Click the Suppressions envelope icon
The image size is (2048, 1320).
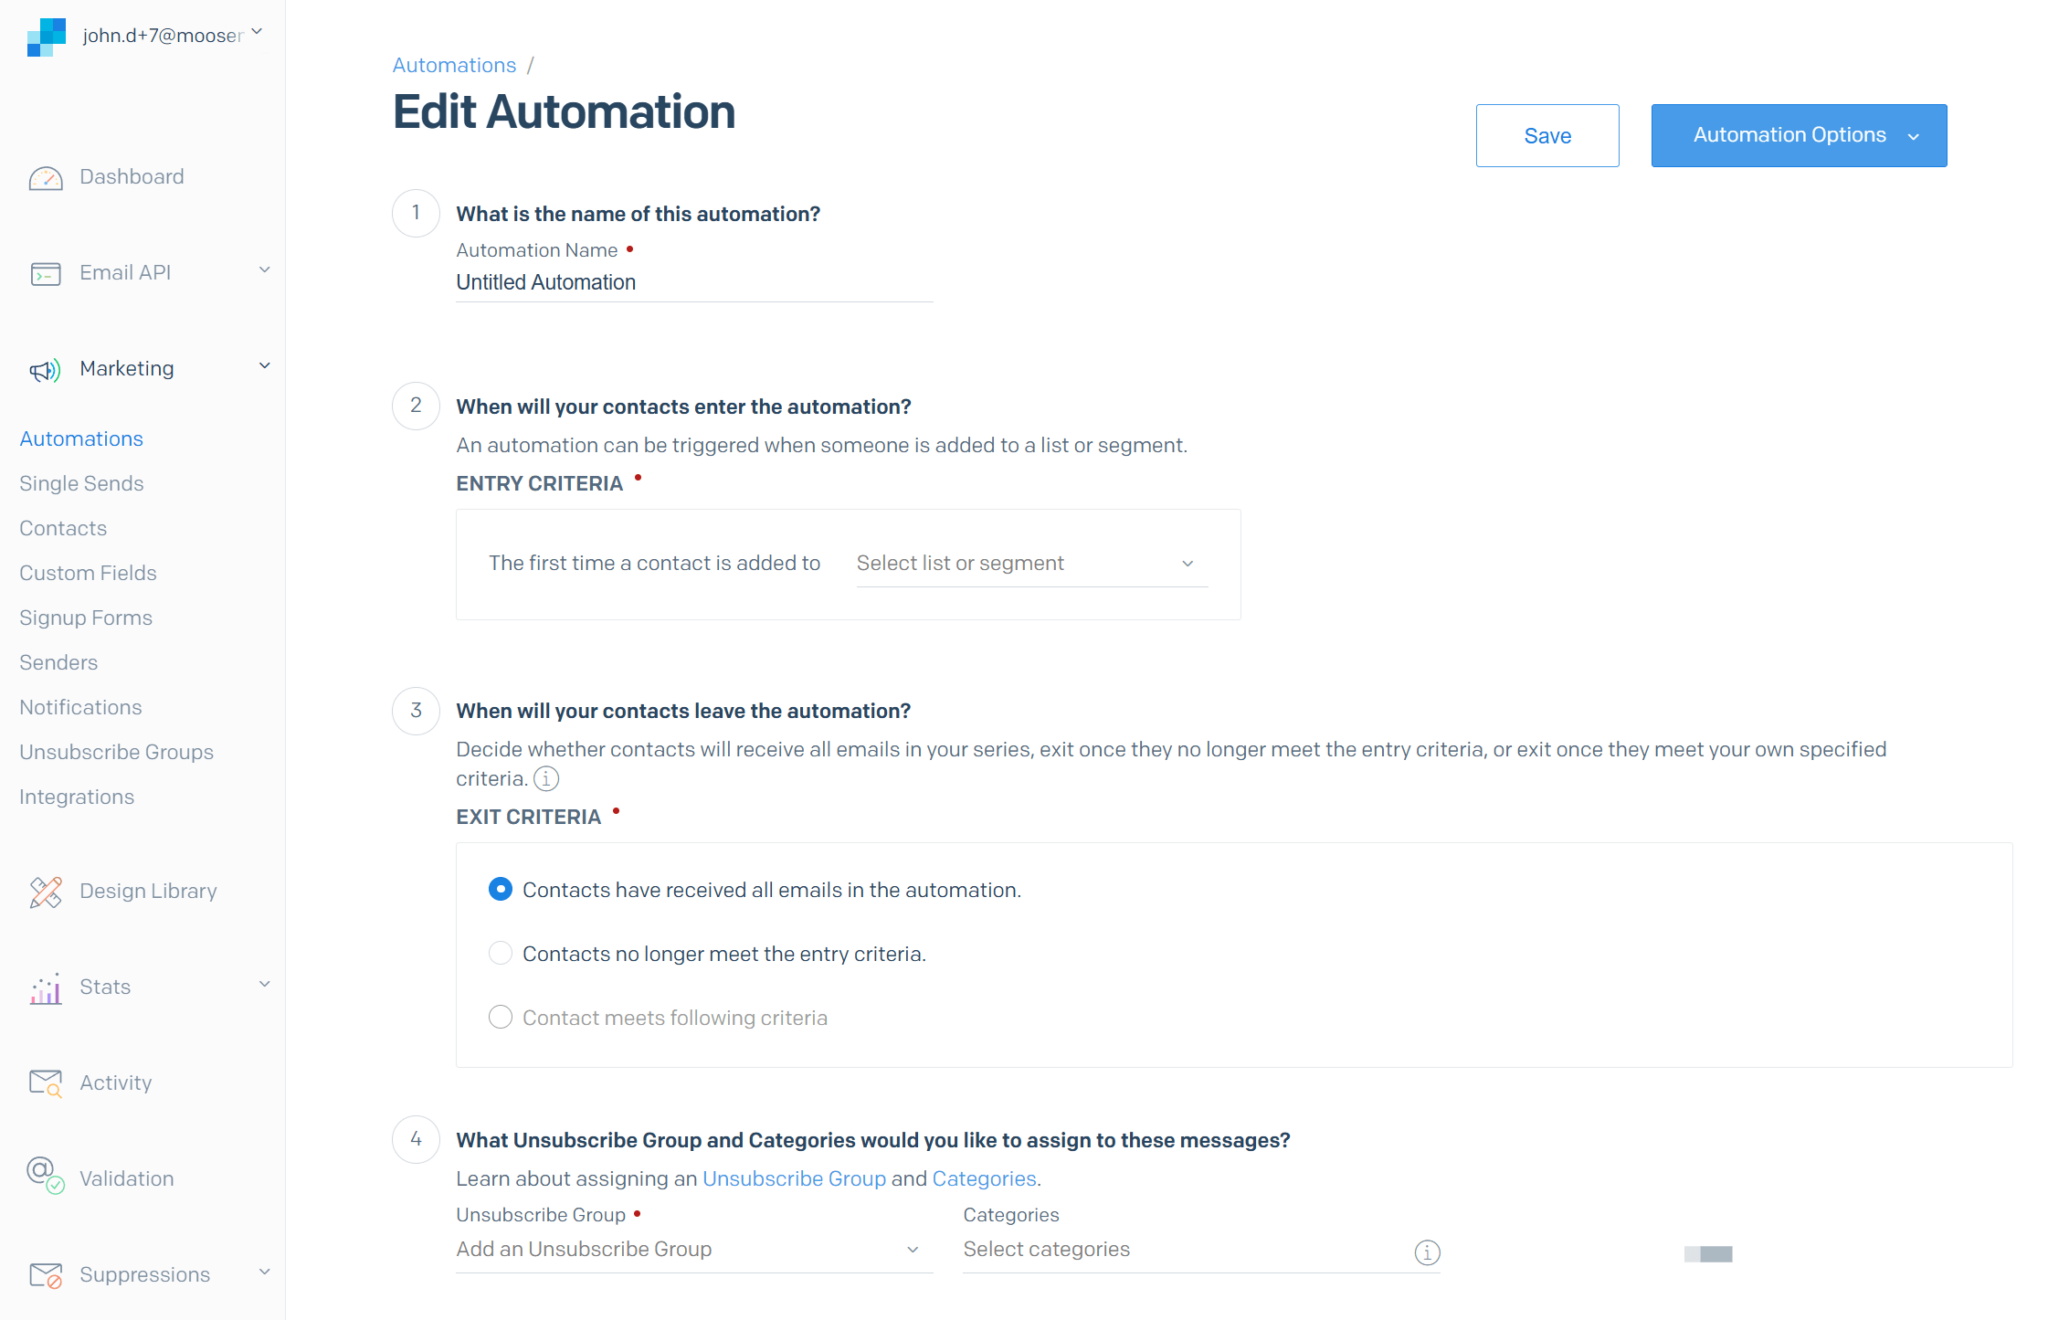(x=46, y=1275)
